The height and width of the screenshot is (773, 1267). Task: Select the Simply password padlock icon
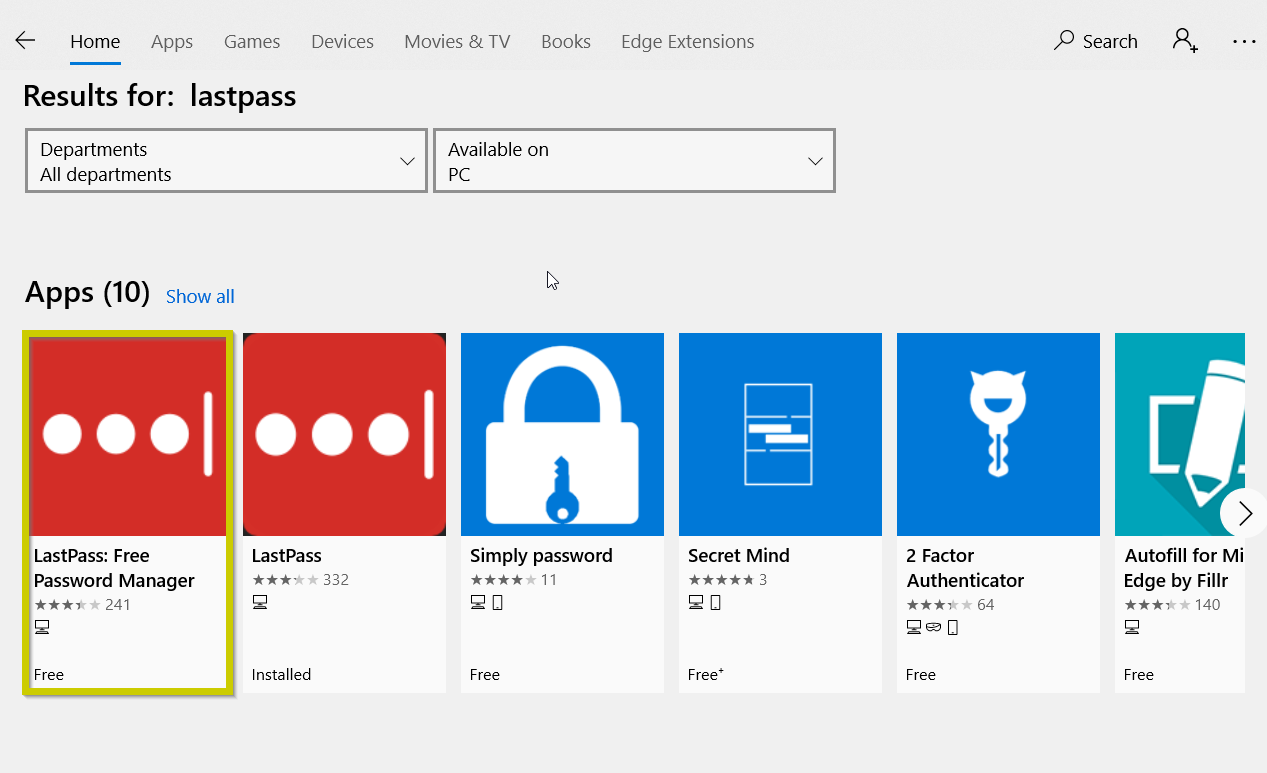point(562,433)
